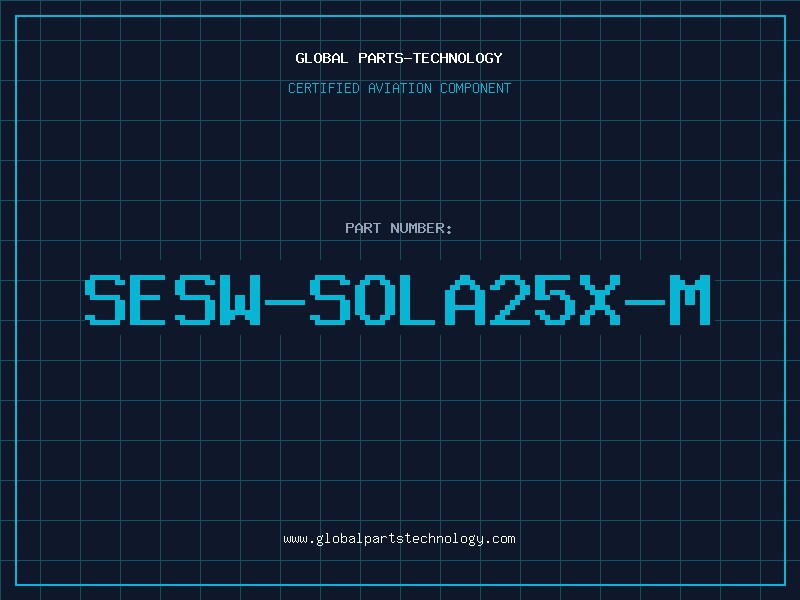Select the CERTIFIED AVIATION COMPONENT subtitle
Image resolution: width=800 pixels, height=600 pixels.
click(399, 88)
